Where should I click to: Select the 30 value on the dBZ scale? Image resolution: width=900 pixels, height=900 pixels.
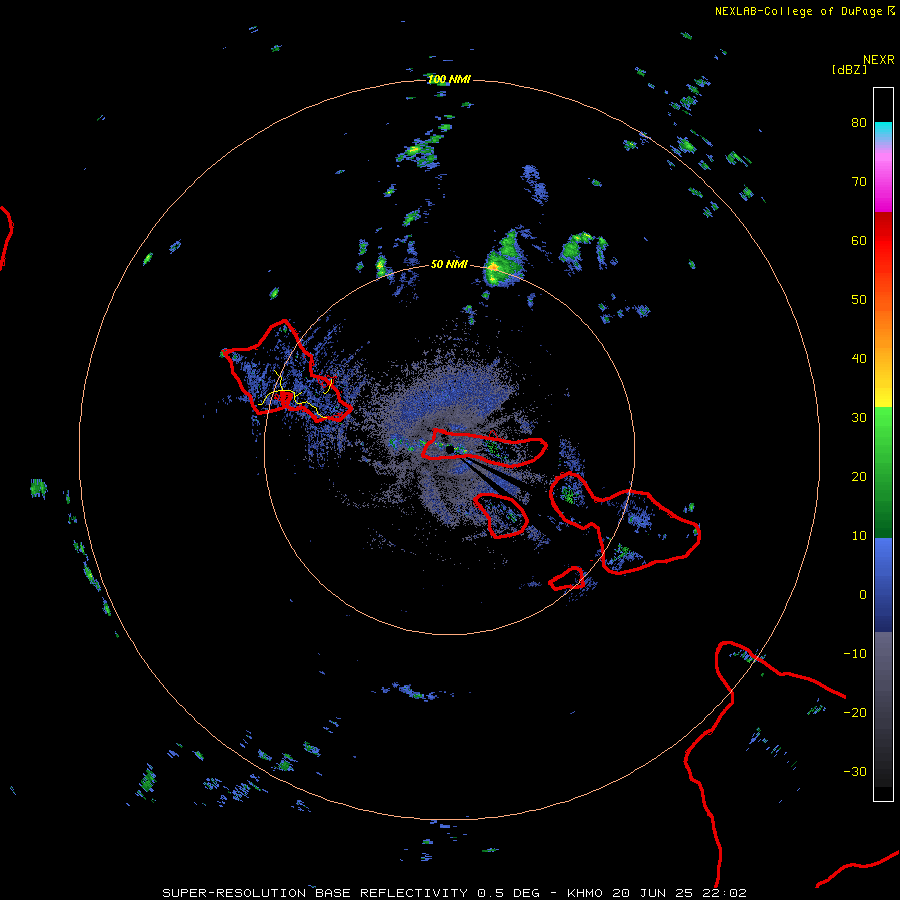859,418
